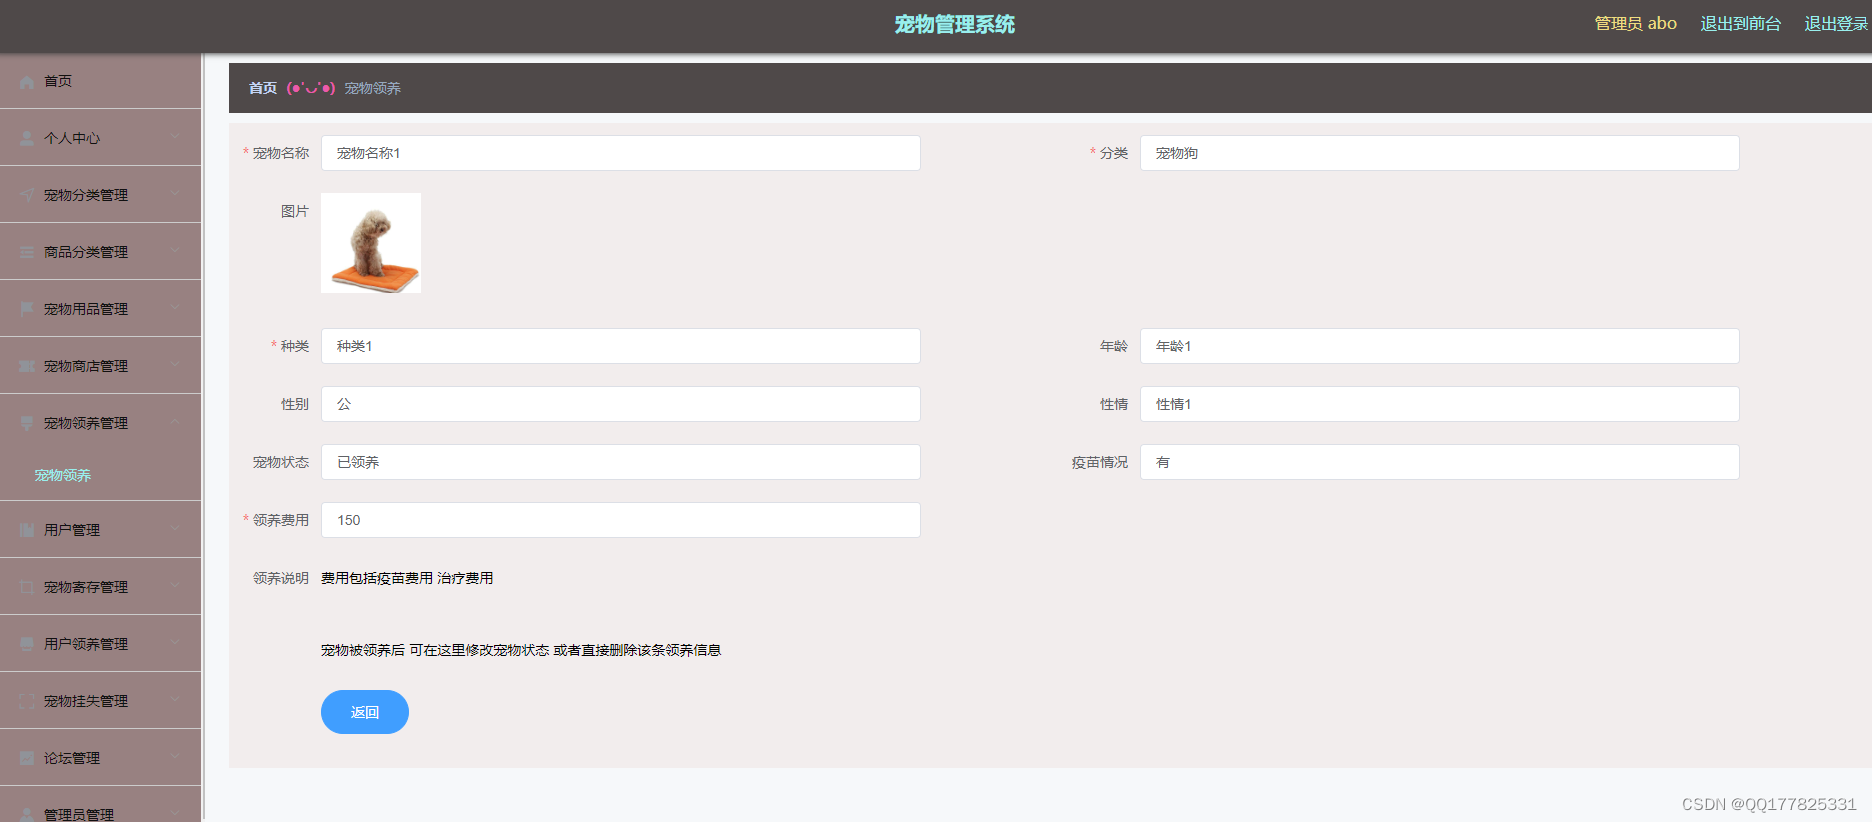This screenshot has height=822, width=1872.
Task: Focus the 性情 field showing 性情1
Action: point(1440,404)
